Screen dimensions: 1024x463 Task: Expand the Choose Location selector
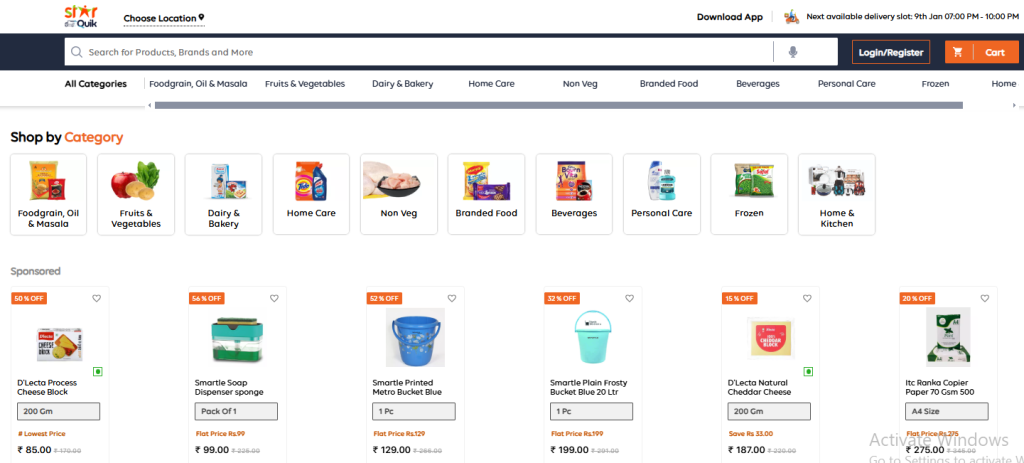coord(163,18)
